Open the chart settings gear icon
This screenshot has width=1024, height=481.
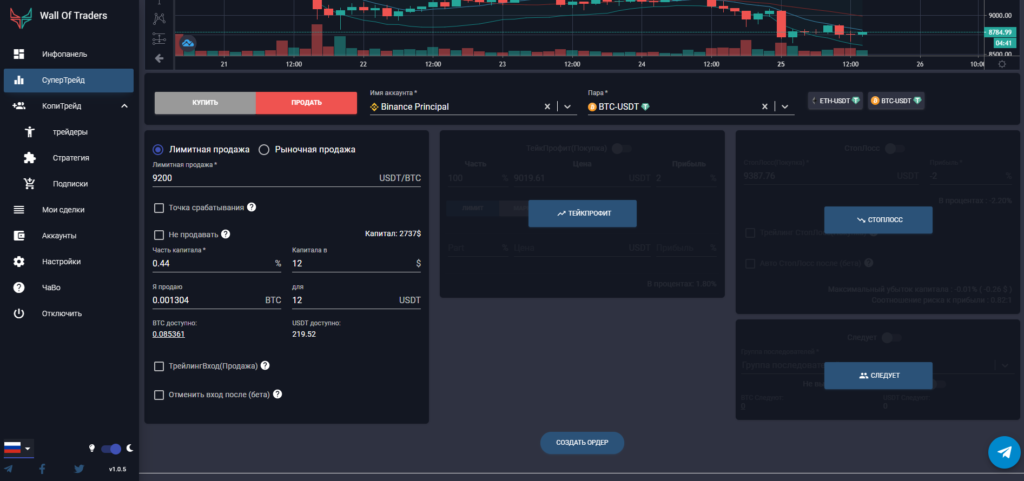[x=1003, y=64]
